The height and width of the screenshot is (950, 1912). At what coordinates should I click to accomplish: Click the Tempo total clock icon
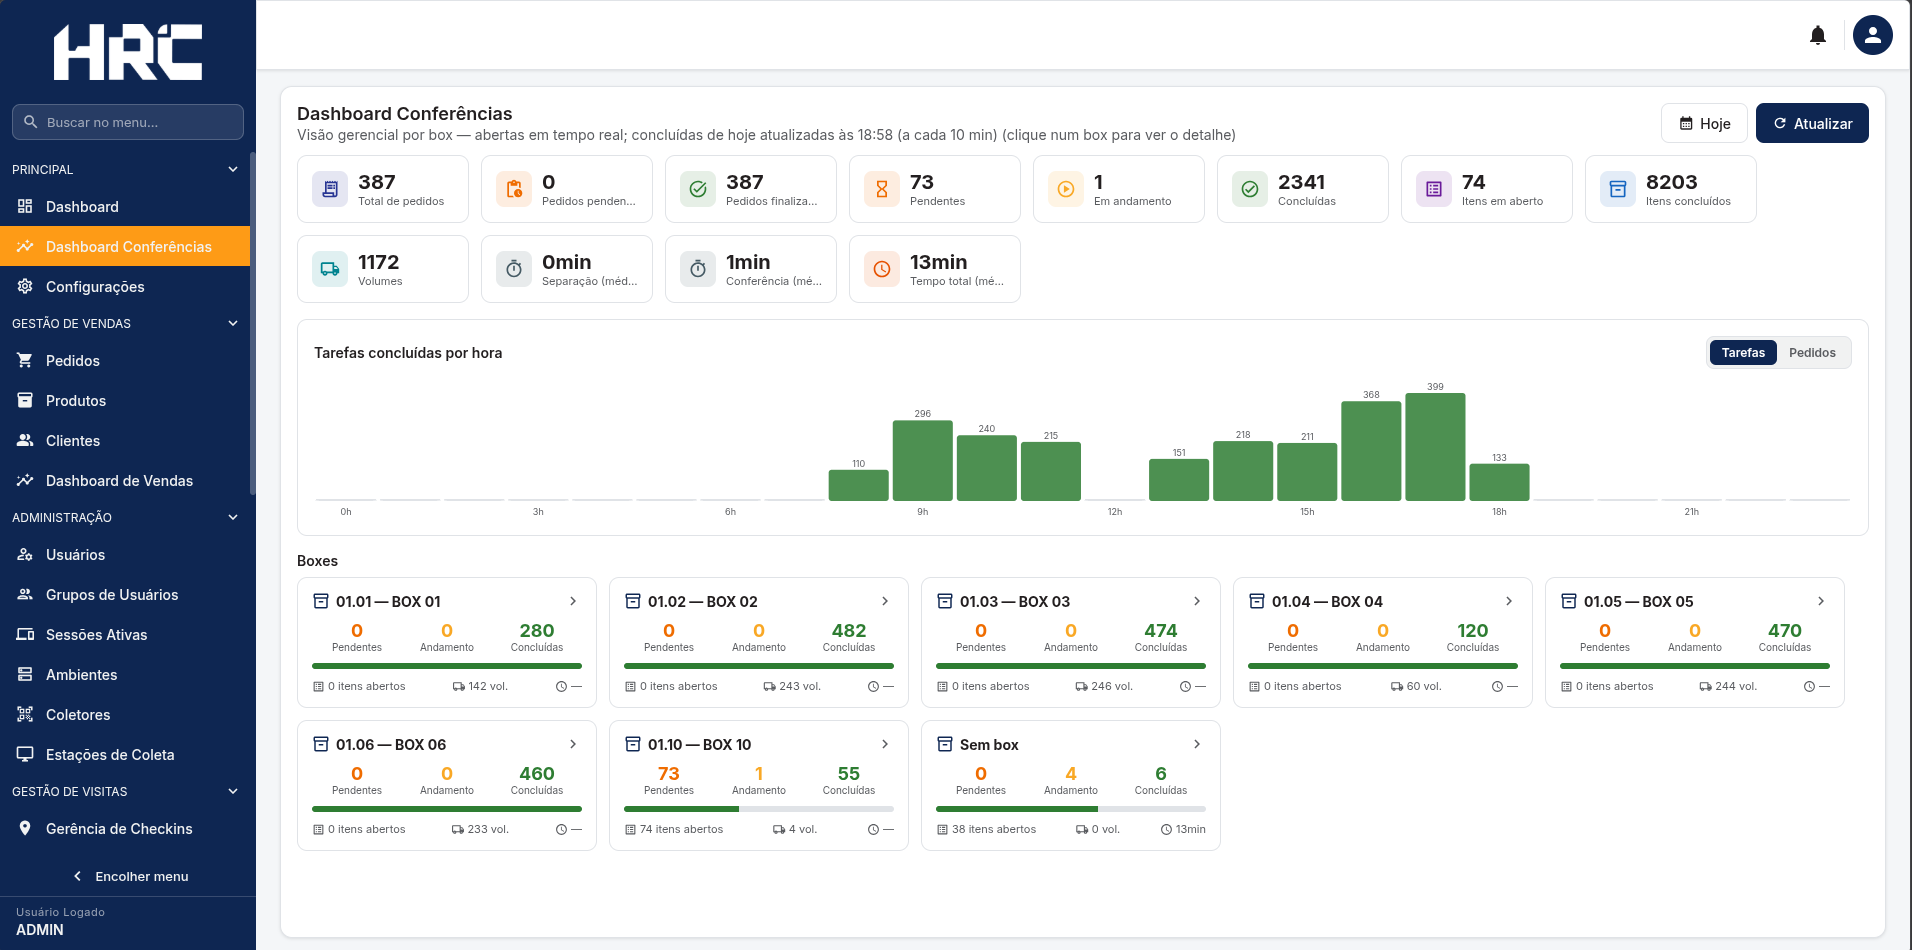tap(882, 269)
